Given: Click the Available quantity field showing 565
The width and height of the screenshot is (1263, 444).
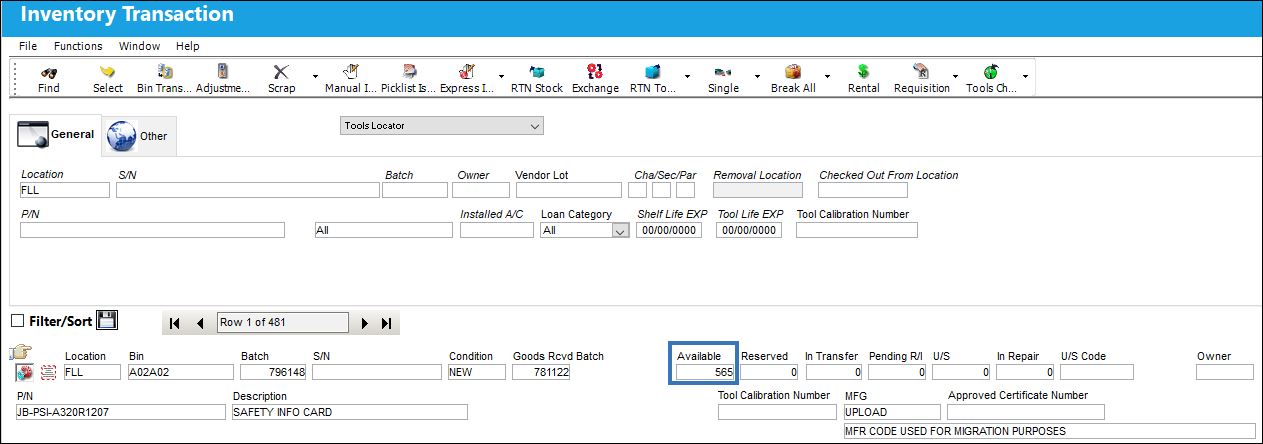Looking at the screenshot, I should click(706, 372).
